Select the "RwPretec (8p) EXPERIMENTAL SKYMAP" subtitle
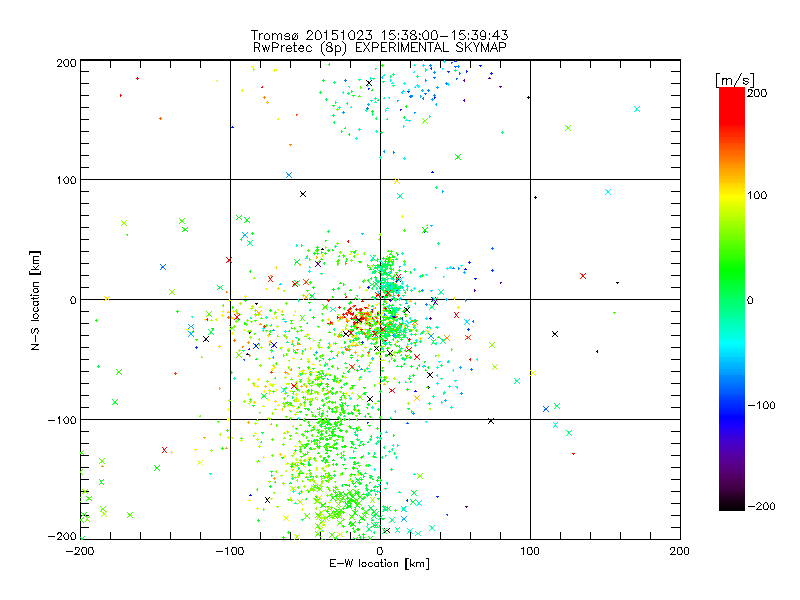 (380, 48)
